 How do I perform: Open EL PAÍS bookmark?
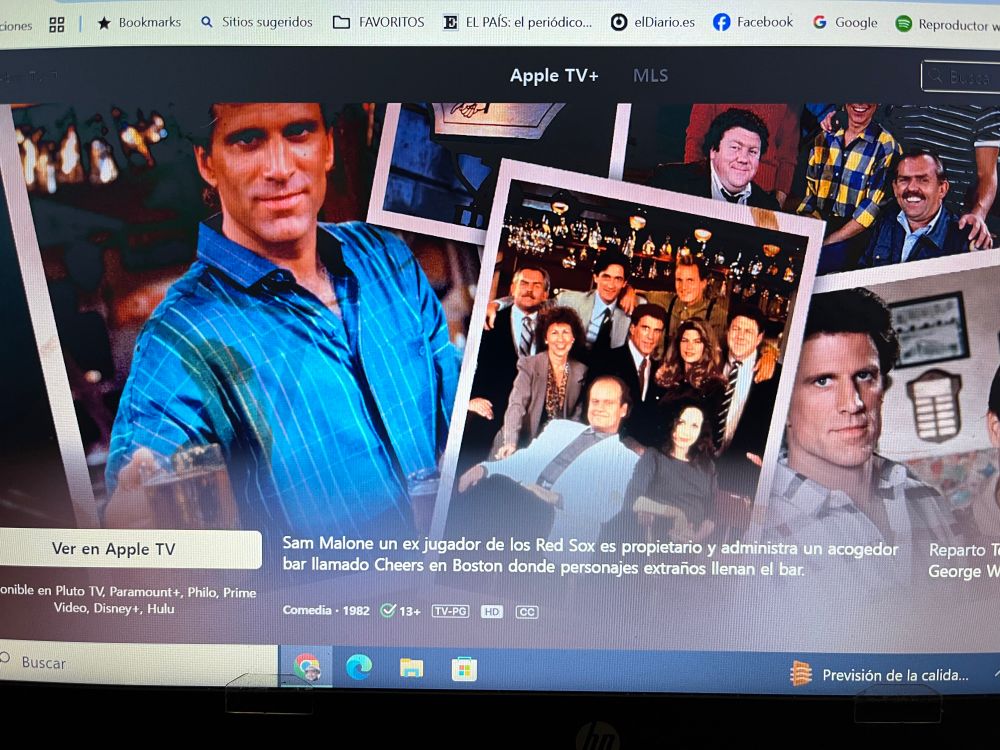pyautogui.click(x=518, y=22)
